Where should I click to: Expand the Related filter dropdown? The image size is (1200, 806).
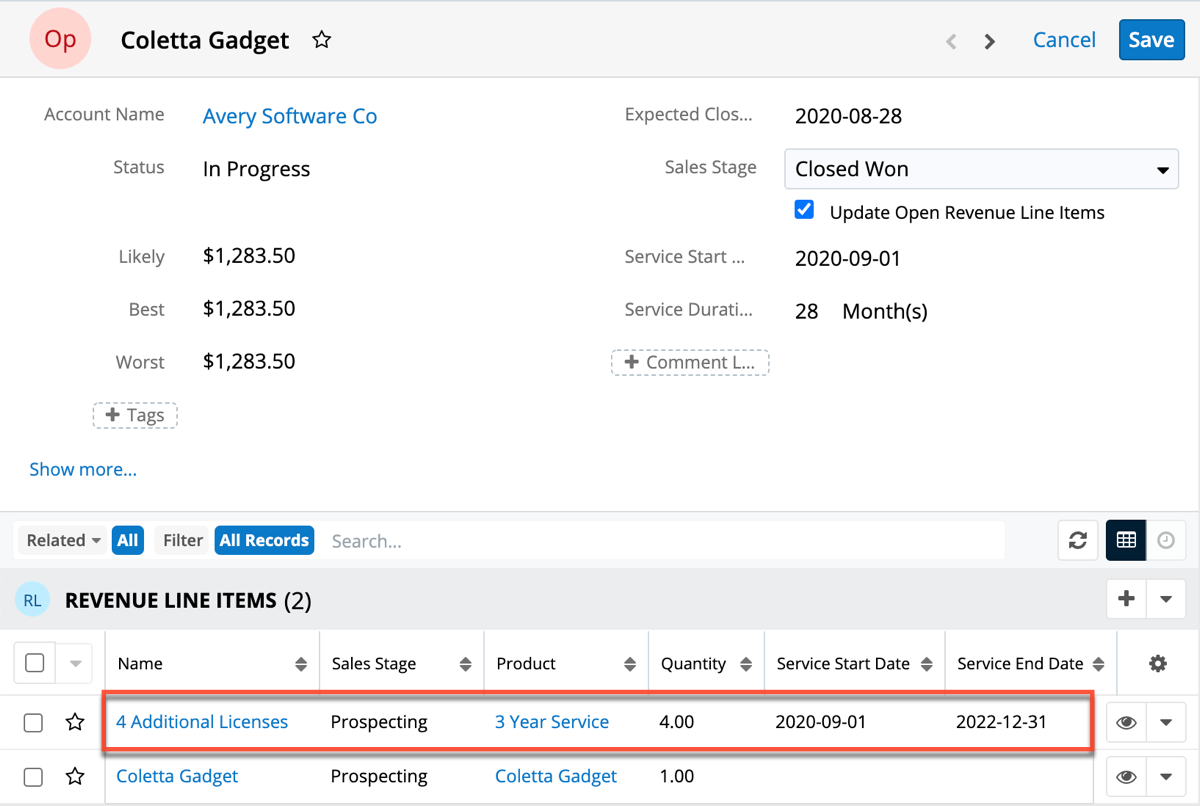pos(64,541)
